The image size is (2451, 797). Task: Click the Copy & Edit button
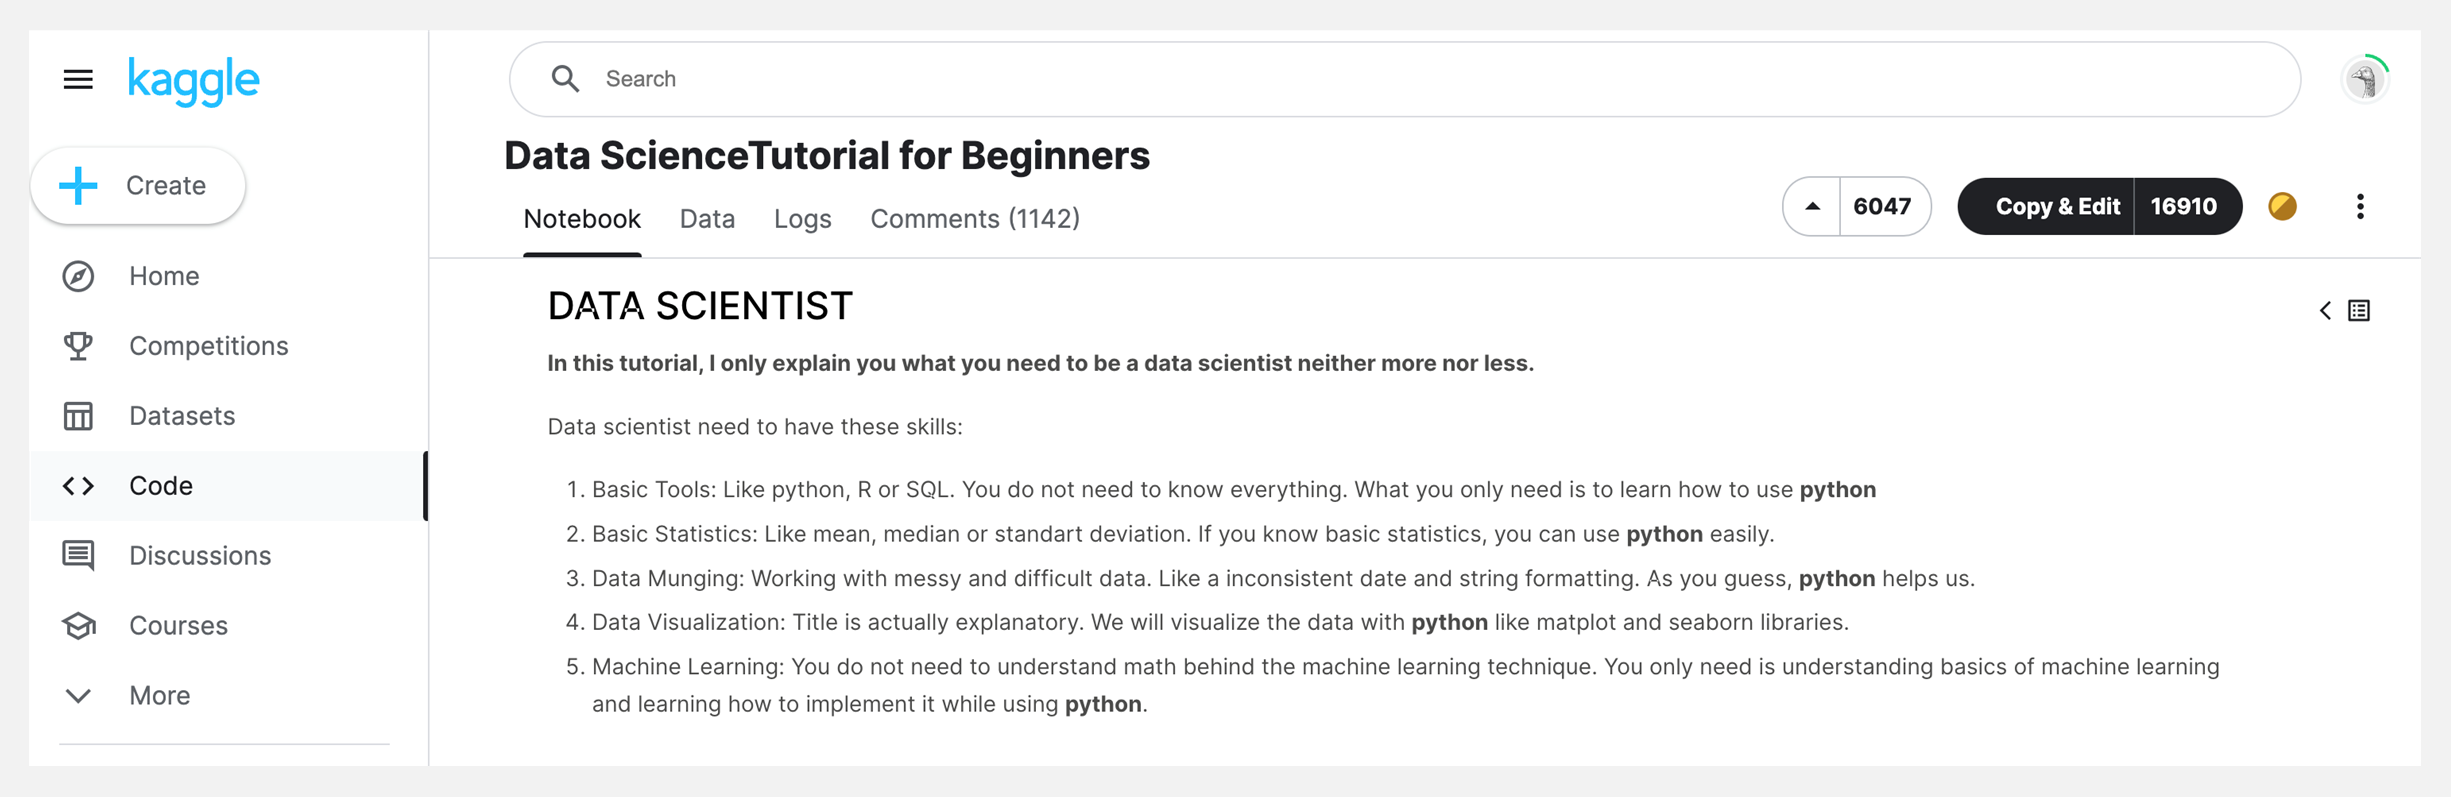click(x=2056, y=207)
